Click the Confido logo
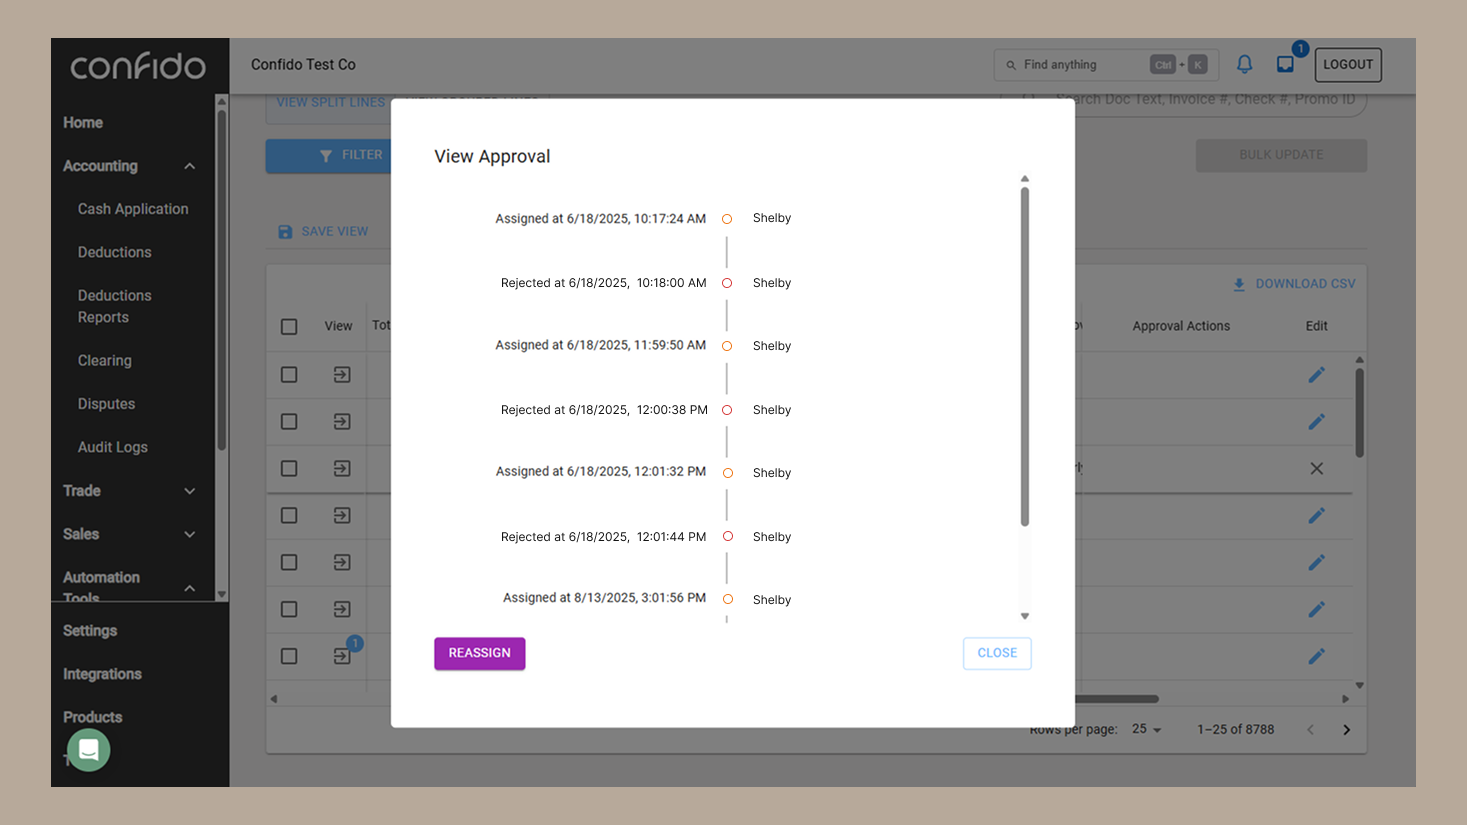Image resolution: width=1467 pixels, height=825 pixels. [138, 66]
